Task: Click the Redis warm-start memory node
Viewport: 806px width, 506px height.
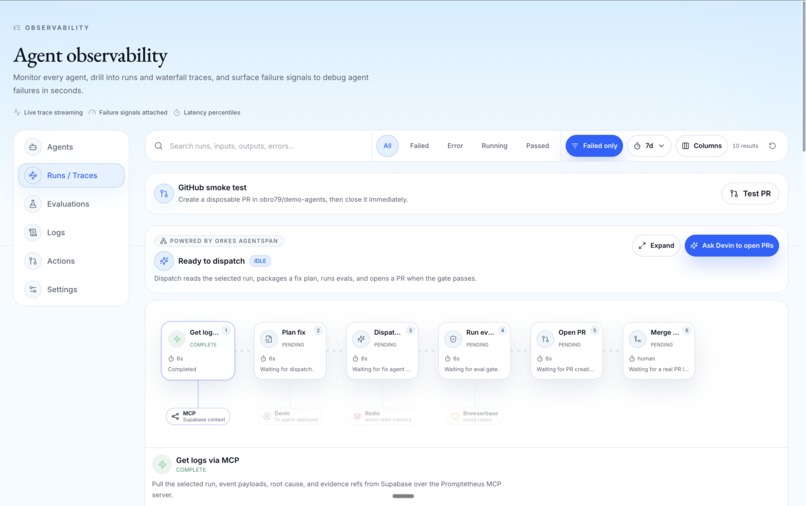Action: (x=382, y=417)
